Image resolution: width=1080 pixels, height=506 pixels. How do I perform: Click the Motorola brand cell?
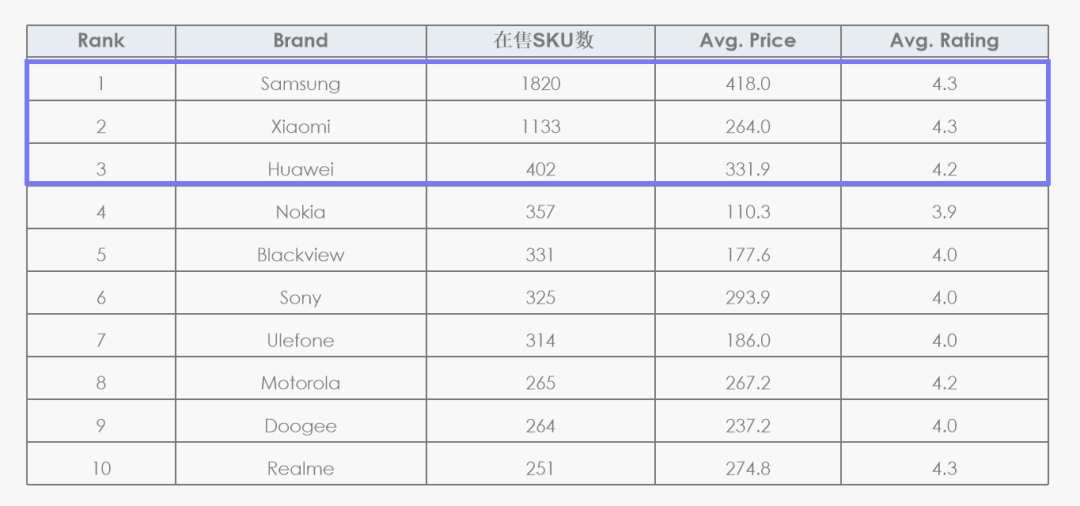point(301,382)
